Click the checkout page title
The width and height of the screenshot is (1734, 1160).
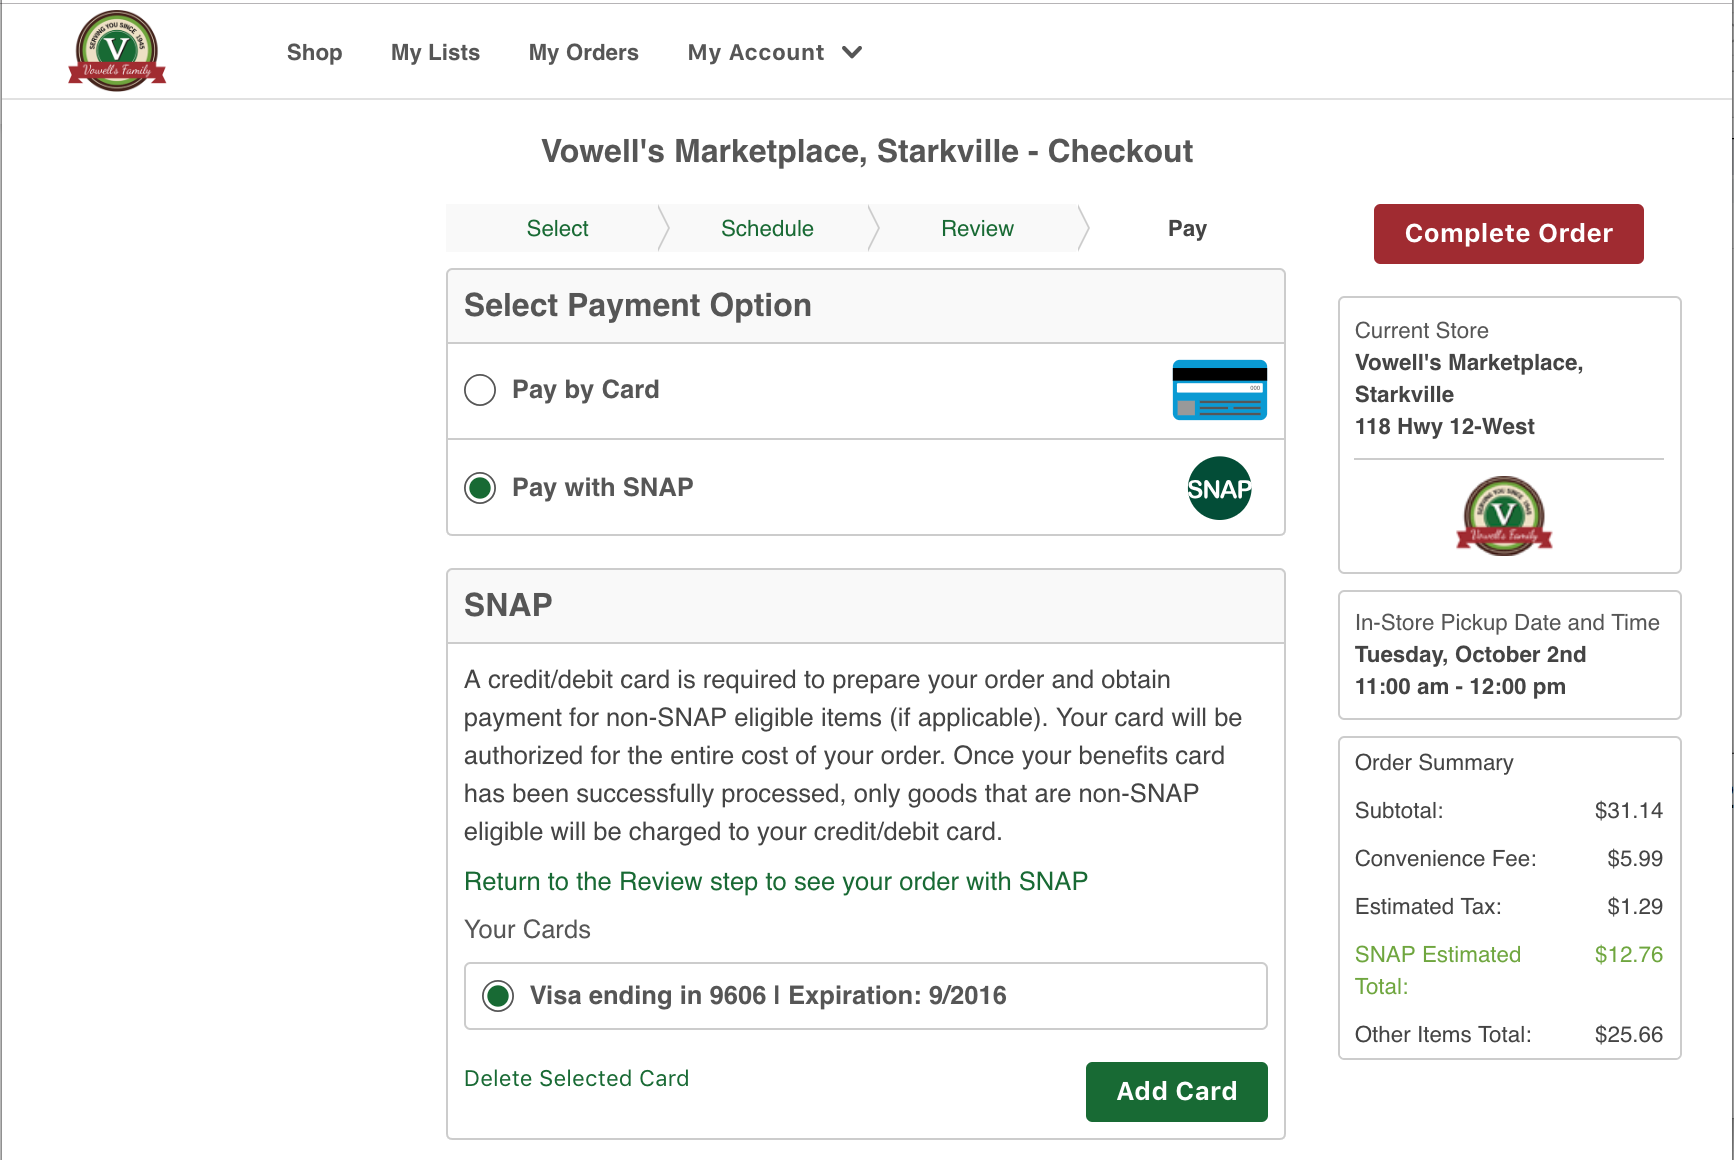tap(867, 151)
